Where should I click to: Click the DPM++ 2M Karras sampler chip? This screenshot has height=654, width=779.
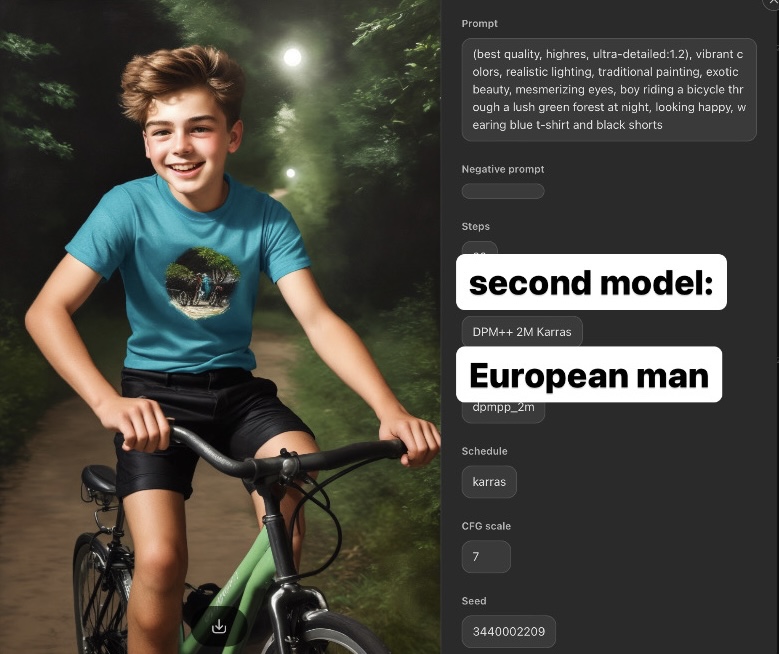click(522, 331)
